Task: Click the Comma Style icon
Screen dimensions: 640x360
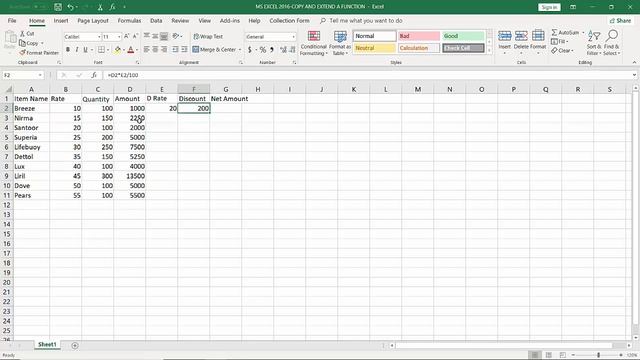Action: pos(272,50)
